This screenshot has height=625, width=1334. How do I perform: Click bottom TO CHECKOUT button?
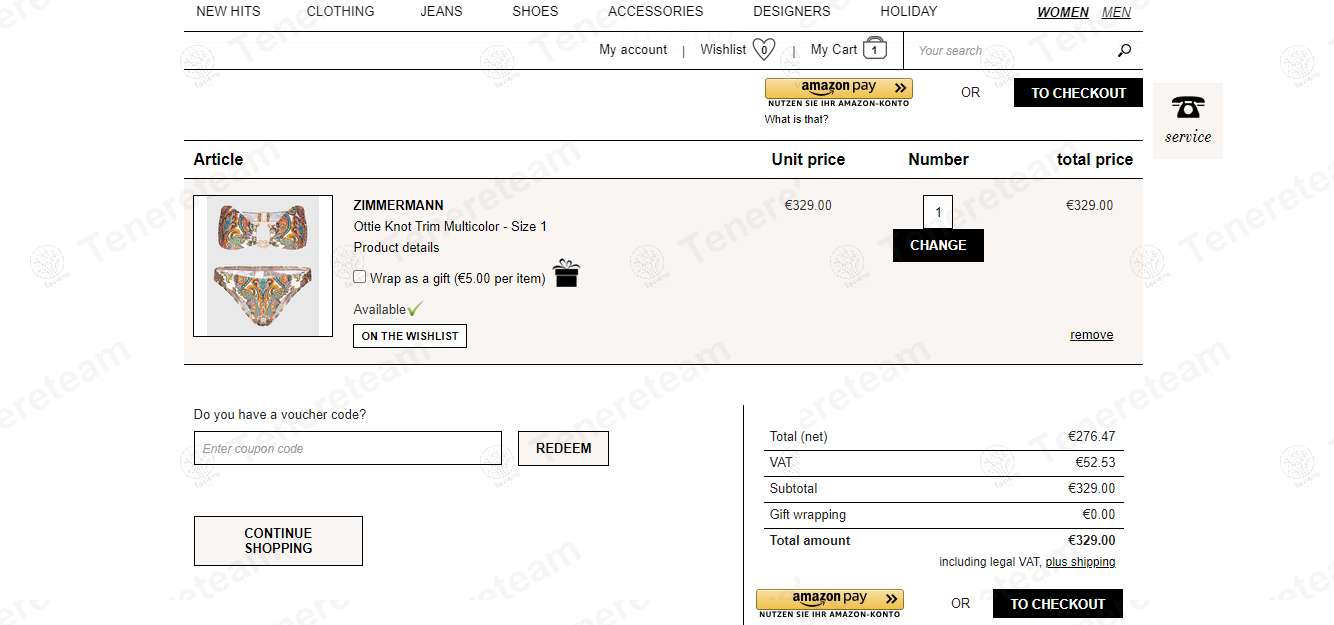click(1058, 604)
